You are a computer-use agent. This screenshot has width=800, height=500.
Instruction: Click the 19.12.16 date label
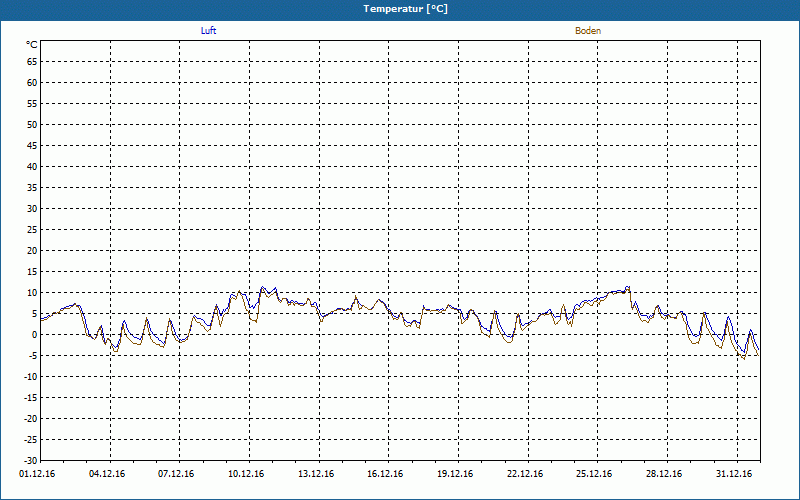[455, 474]
